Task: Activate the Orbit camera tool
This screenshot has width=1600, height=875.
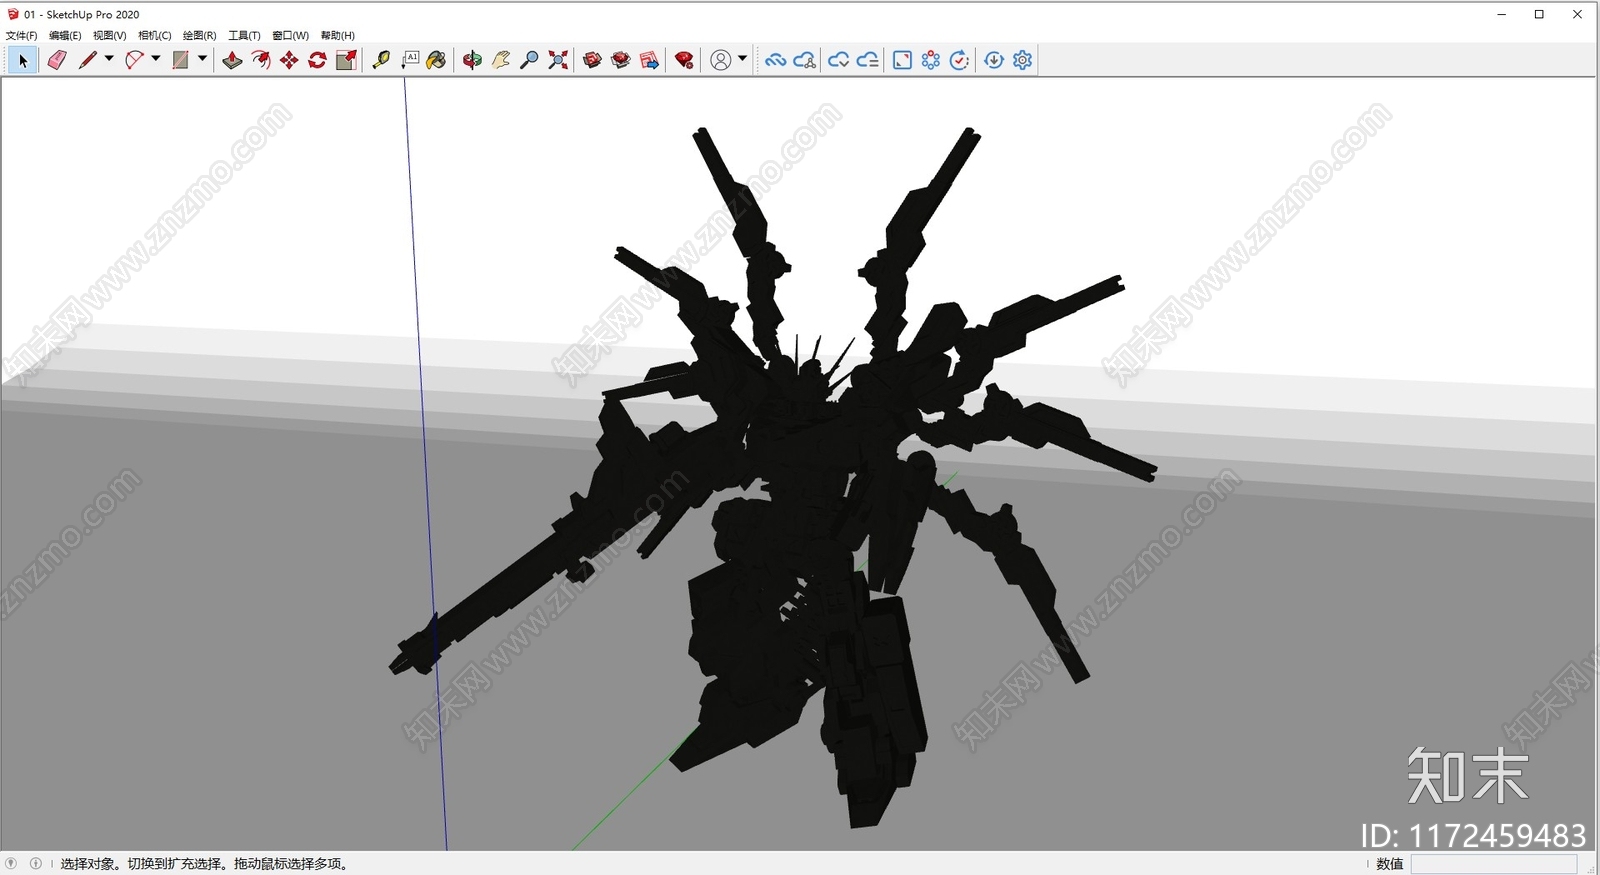Action: coord(472,60)
